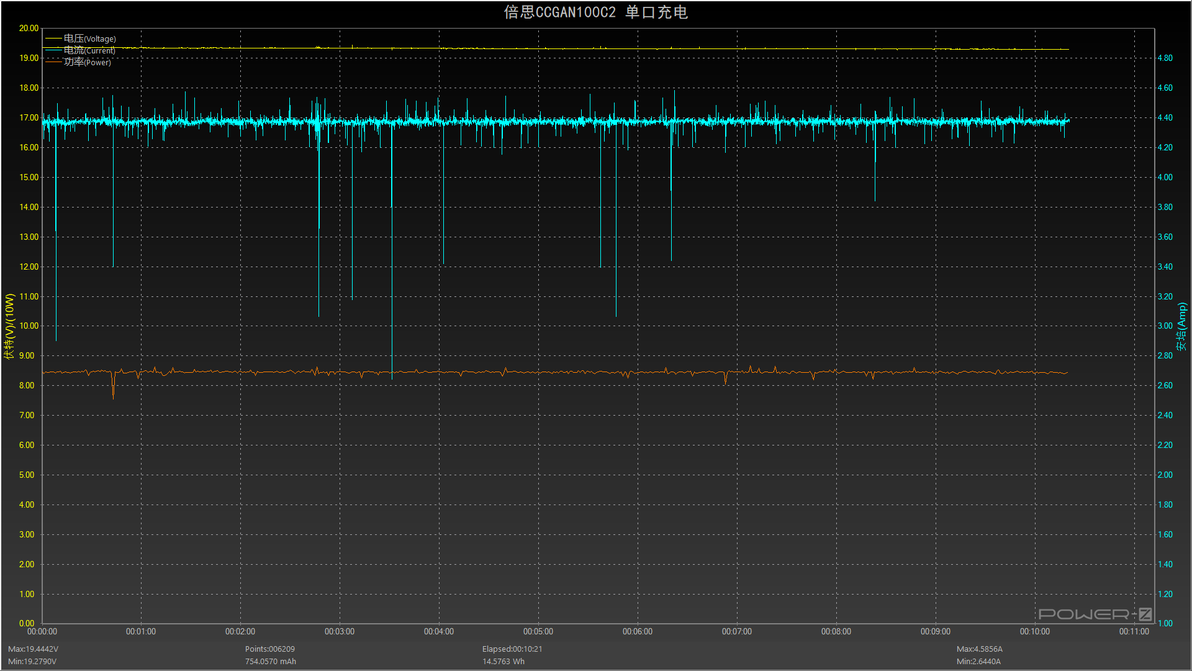Click the right axis title 安培(Amp)

point(1181,327)
